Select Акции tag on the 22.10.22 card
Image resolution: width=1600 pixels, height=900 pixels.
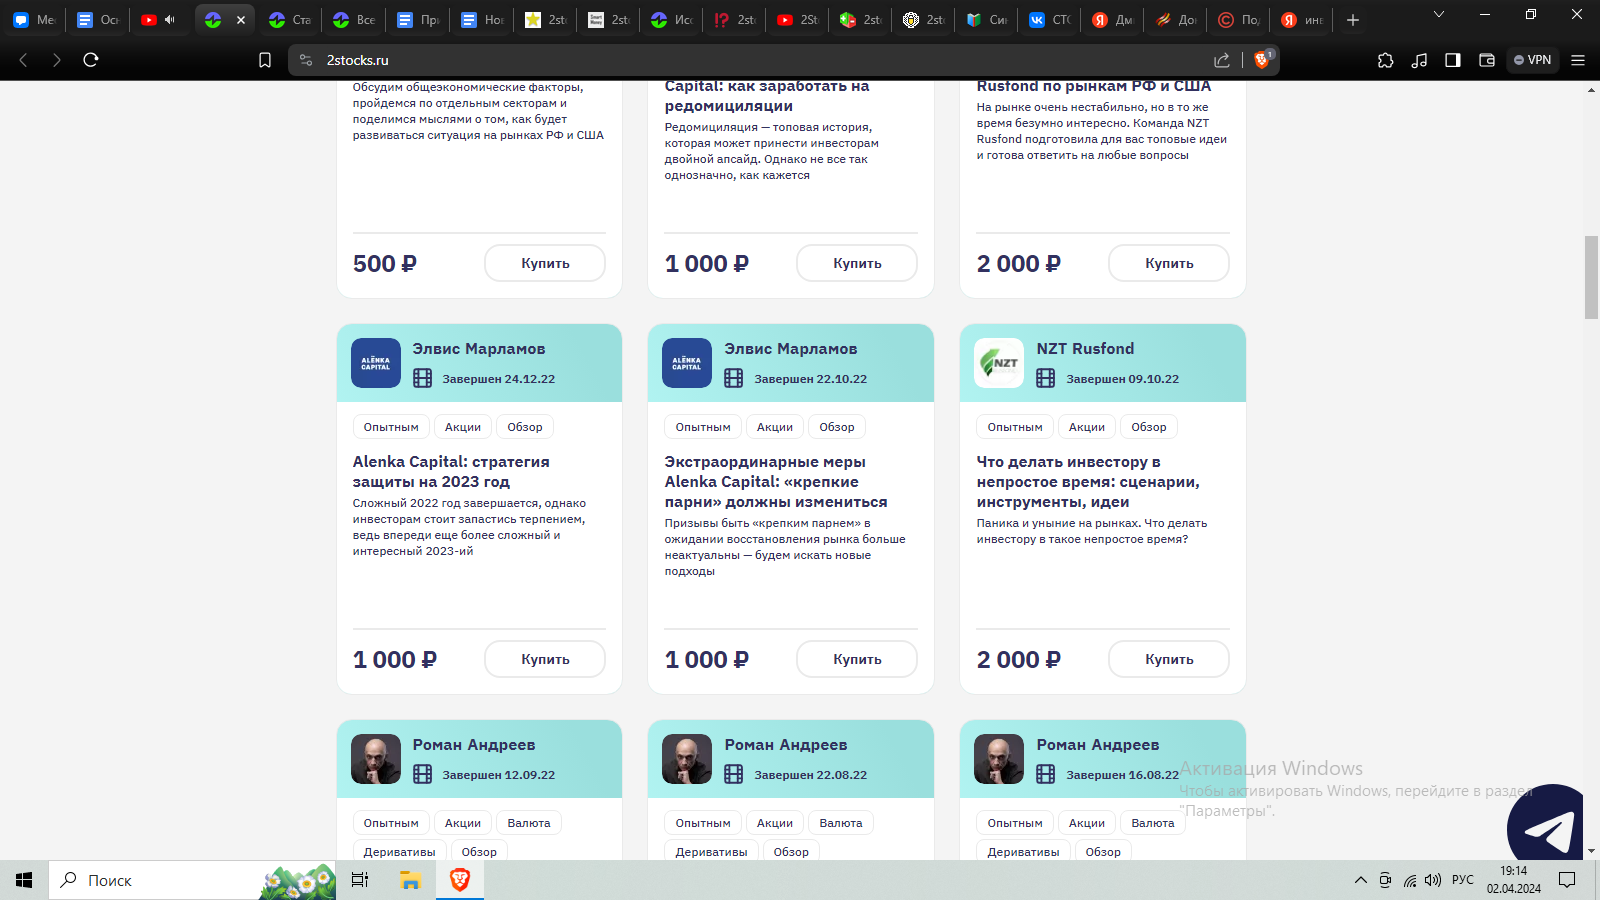click(775, 427)
